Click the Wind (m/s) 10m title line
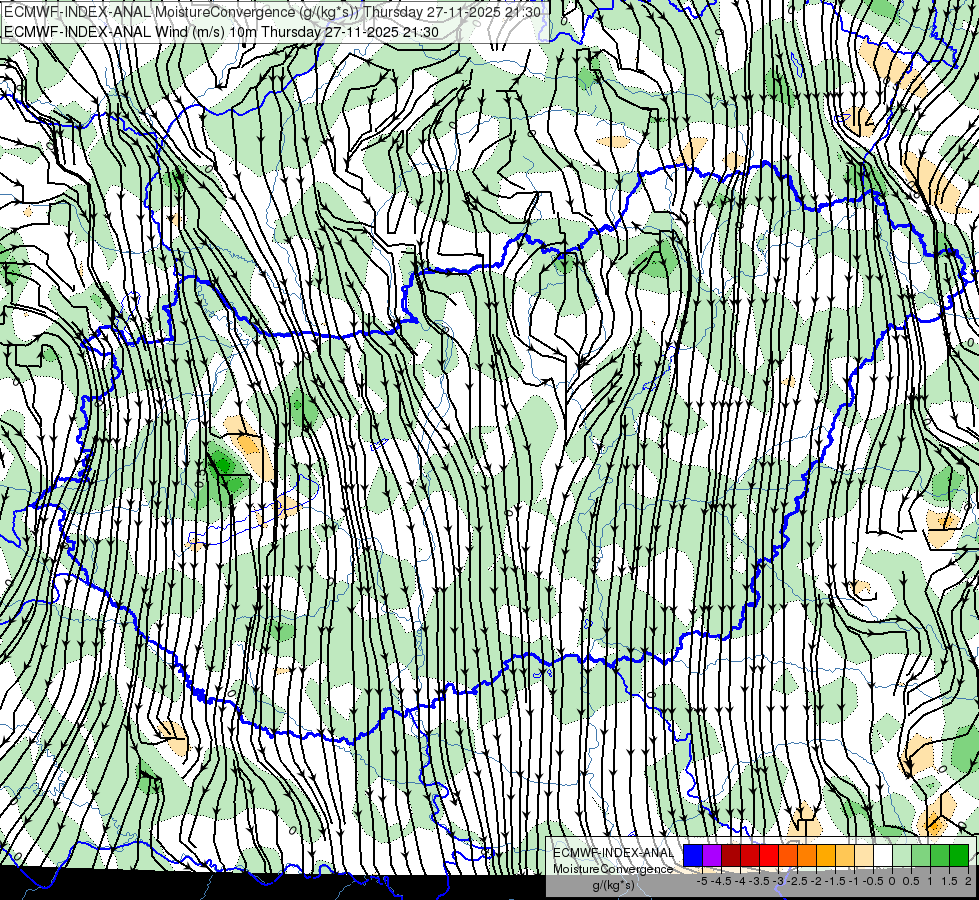The image size is (979, 900). pyautogui.click(x=221, y=32)
